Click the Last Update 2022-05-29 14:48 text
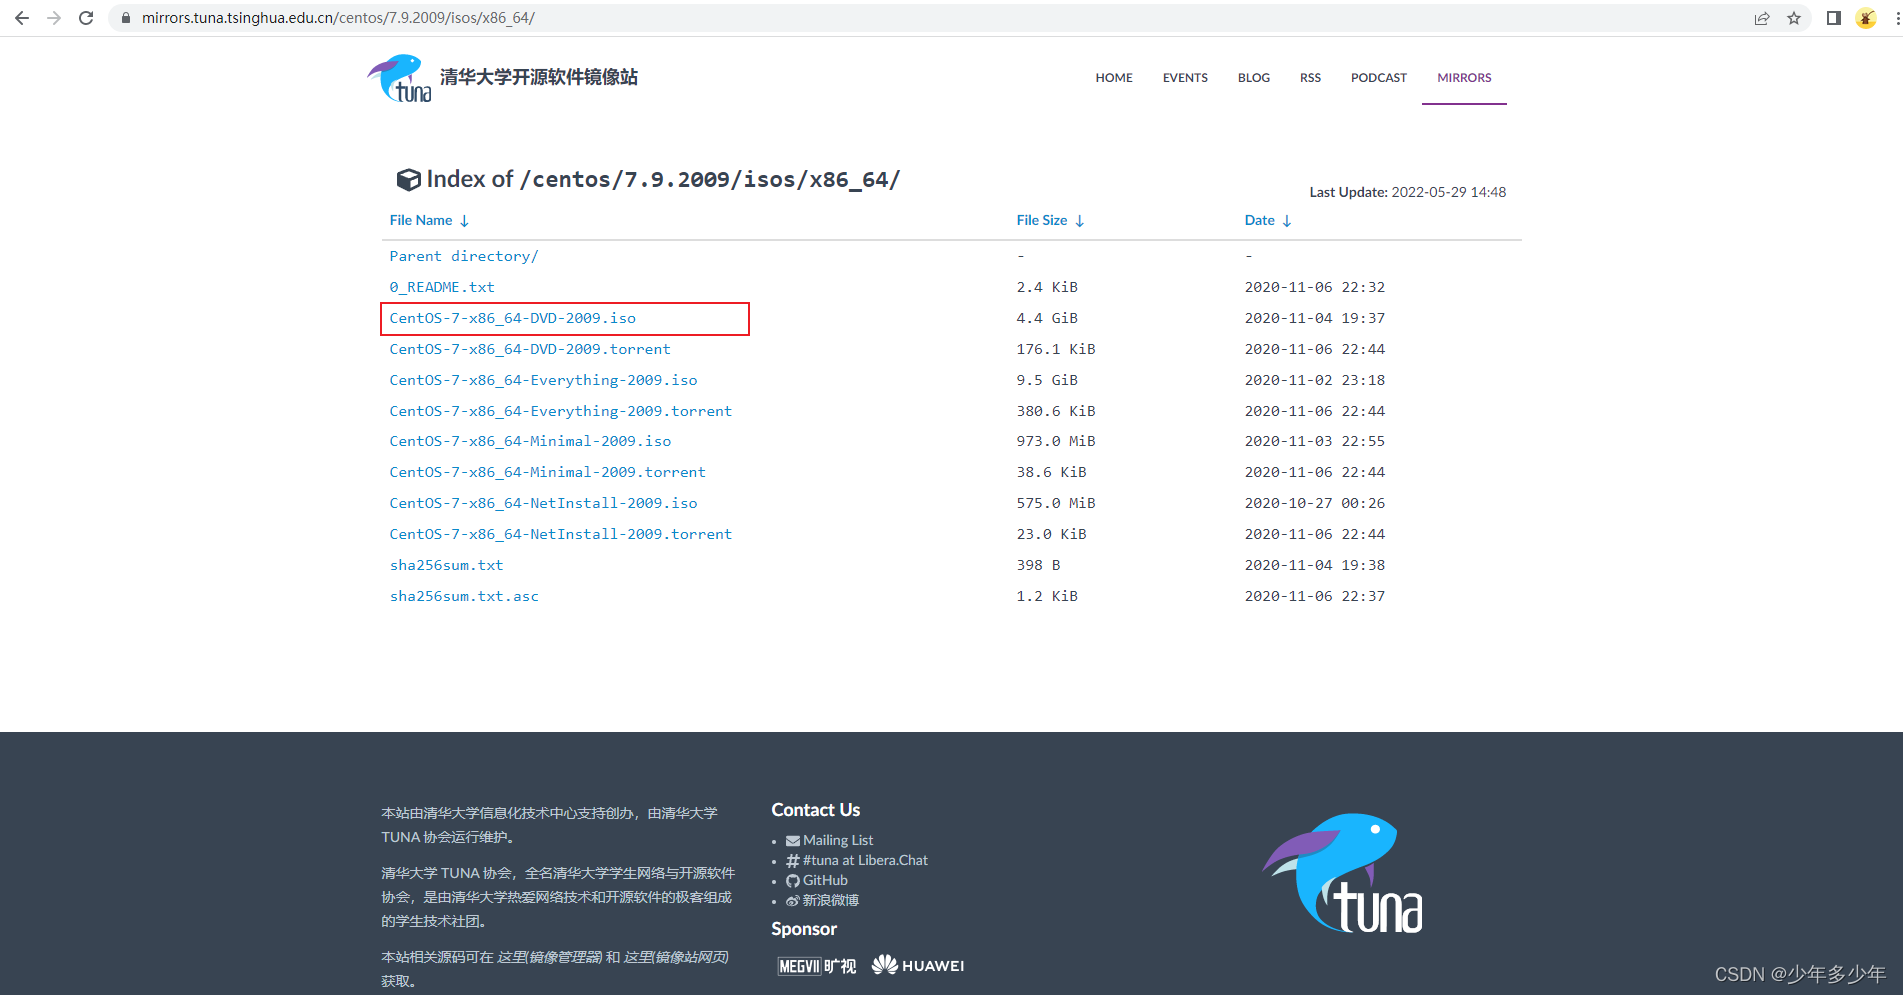 (x=1408, y=192)
